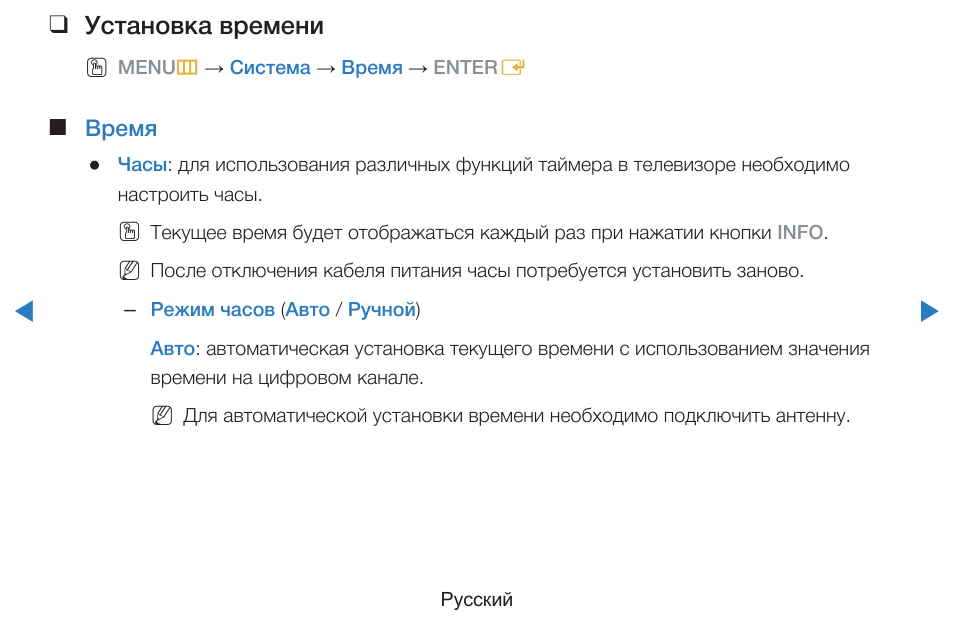The width and height of the screenshot is (954, 624).
Task: Open the 'Часы' link
Action: [x=142, y=165]
